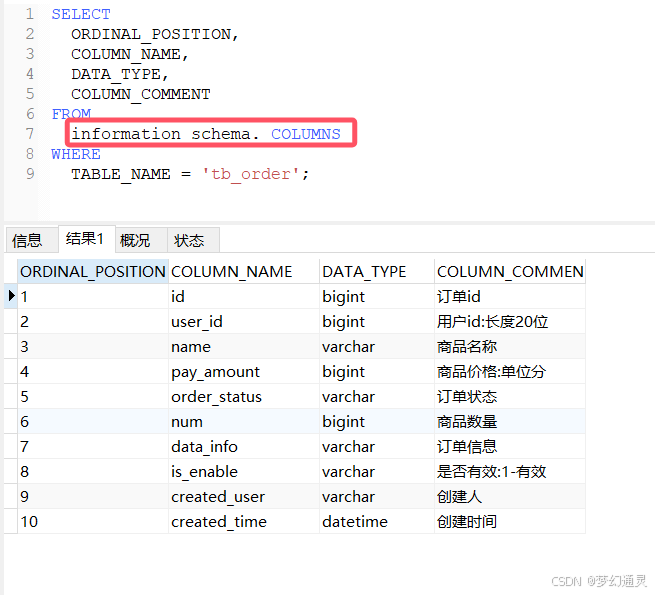The width and height of the screenshot is (655, 595).
Task: Select the 'user_id' cell
Action: pyautogui.click(x=244, y=322)
